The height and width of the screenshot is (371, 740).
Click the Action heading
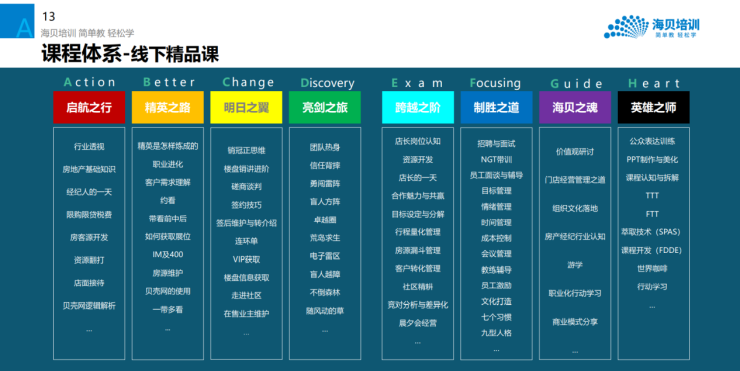pos(90,82)
